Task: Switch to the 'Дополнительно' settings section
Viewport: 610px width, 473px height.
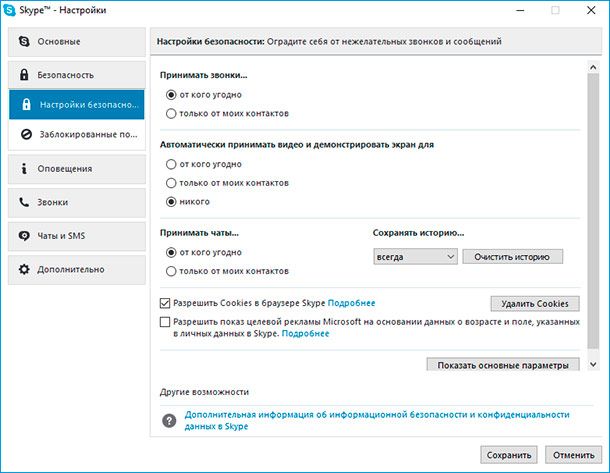Action: [77, 269]
